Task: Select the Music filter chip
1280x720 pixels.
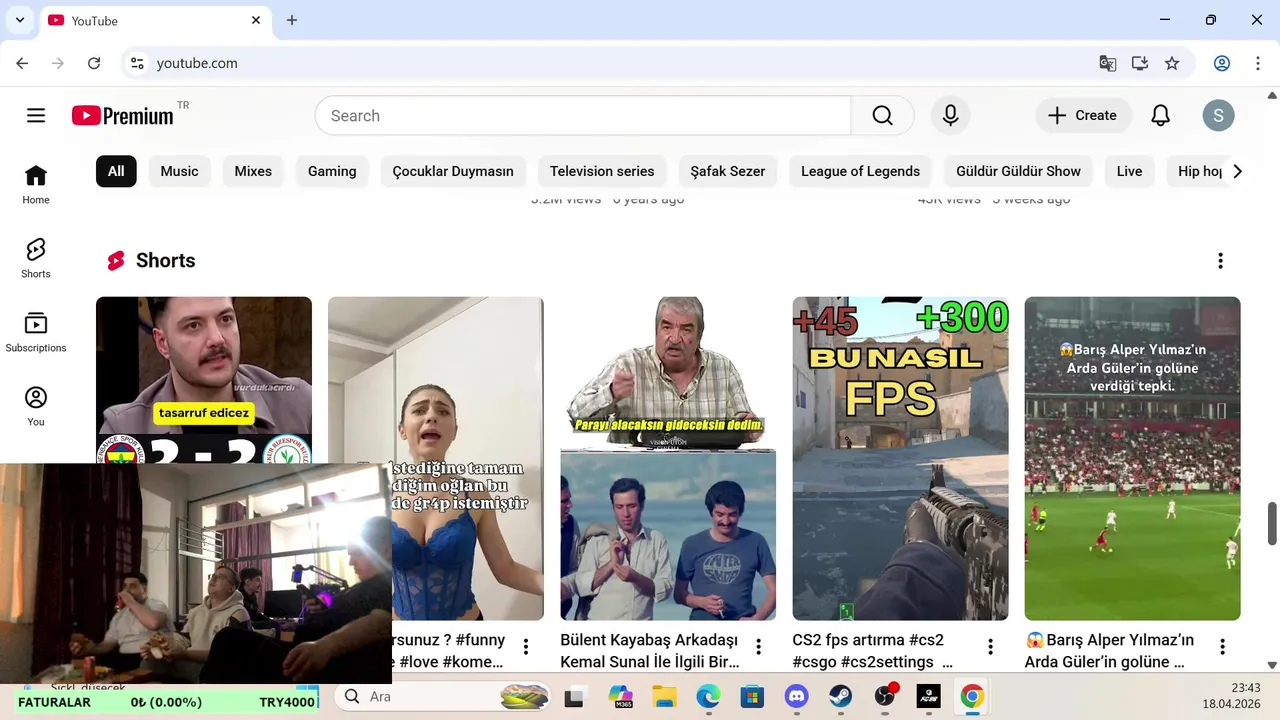Action: [180, 171]
